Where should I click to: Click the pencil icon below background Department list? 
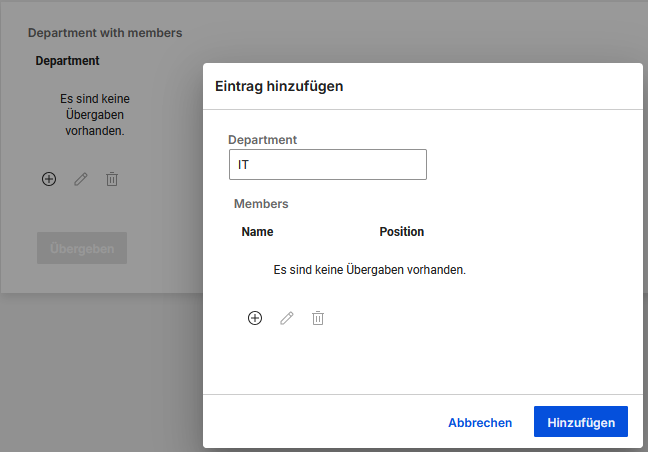coord(81,179)
